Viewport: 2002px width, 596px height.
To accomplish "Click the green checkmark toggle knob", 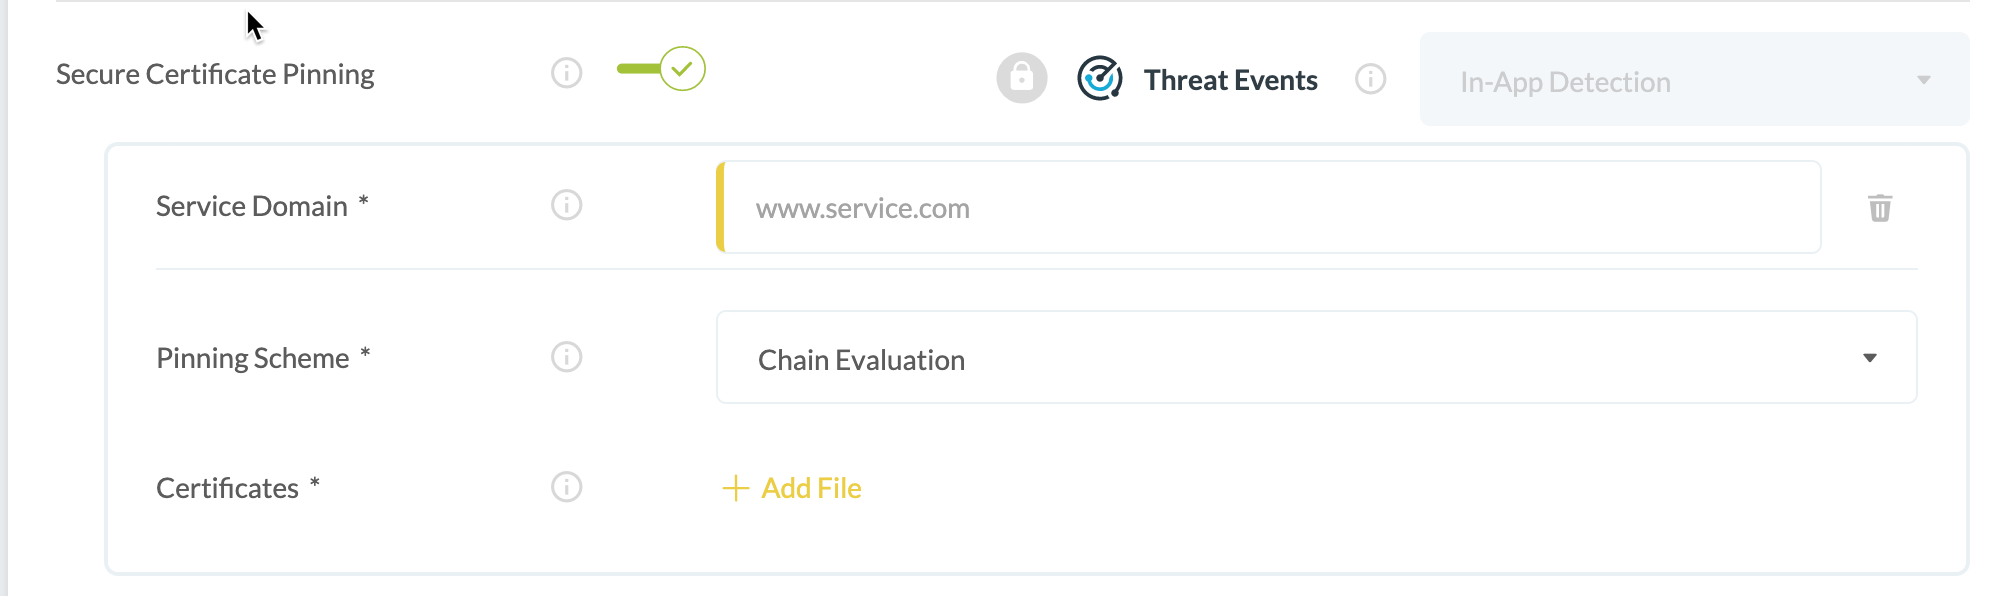I will coord(683,69).
